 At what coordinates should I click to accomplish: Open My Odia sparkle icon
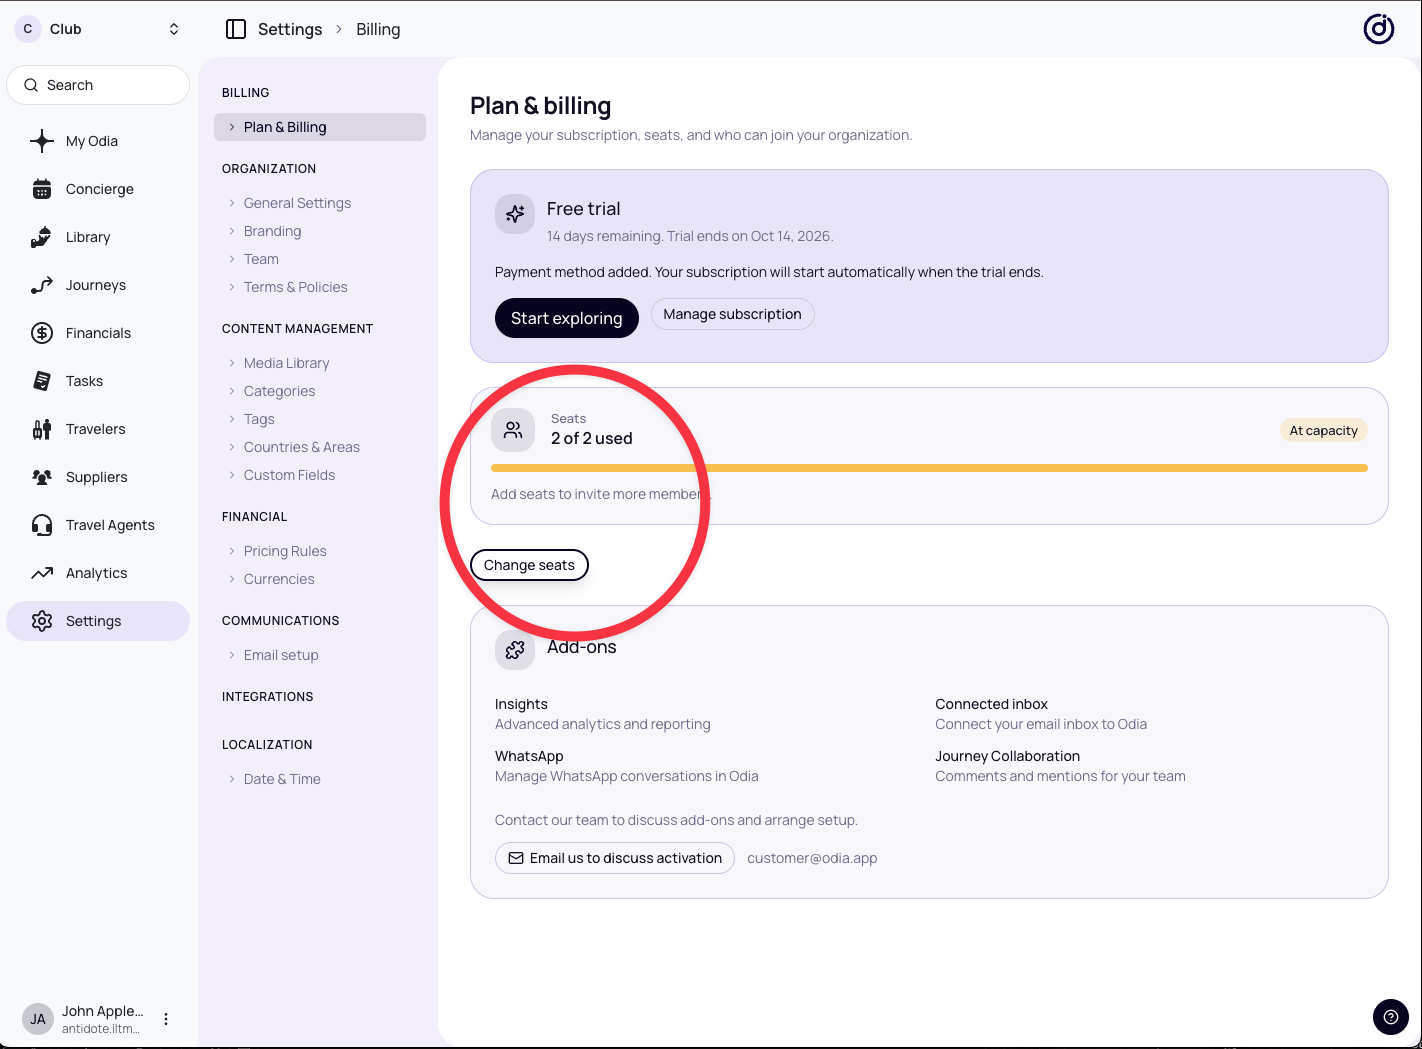[42, 141]
